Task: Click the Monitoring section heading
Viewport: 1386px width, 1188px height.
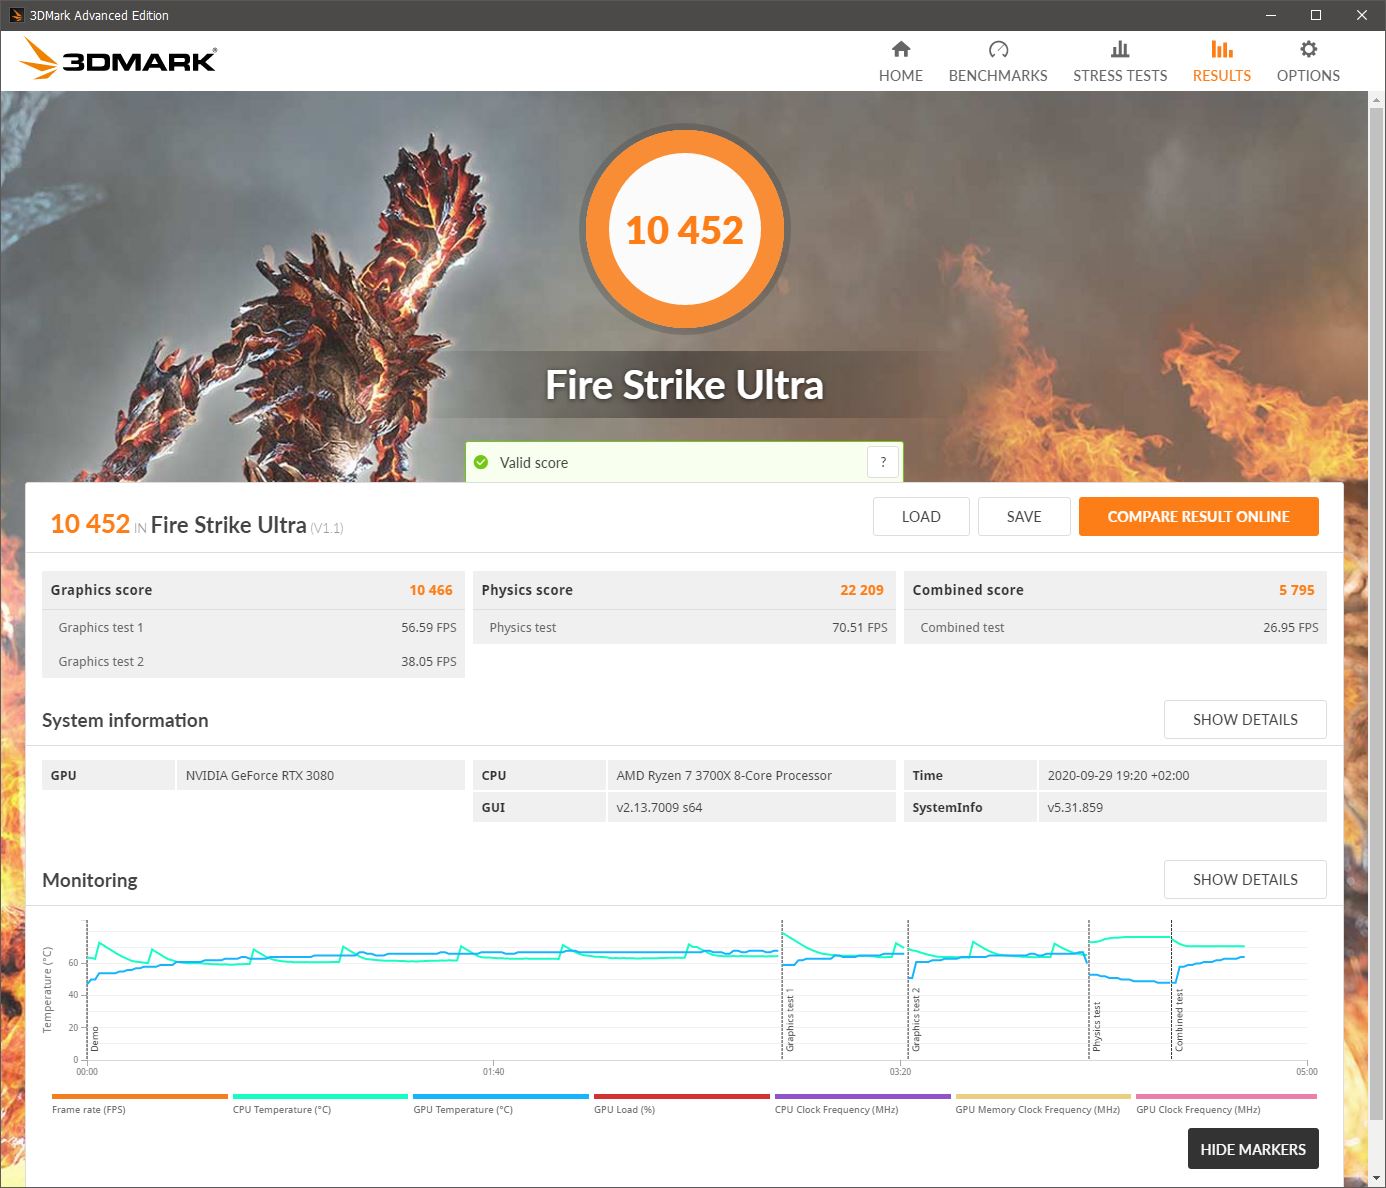Action: click(90, 880)
